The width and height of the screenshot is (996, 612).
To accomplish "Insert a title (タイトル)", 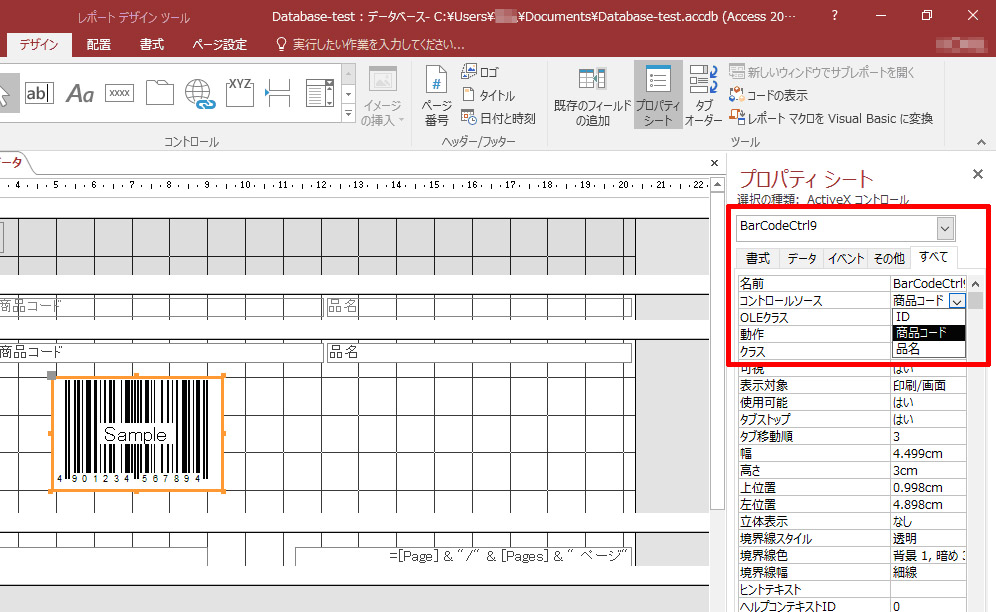I will [488, 95].
